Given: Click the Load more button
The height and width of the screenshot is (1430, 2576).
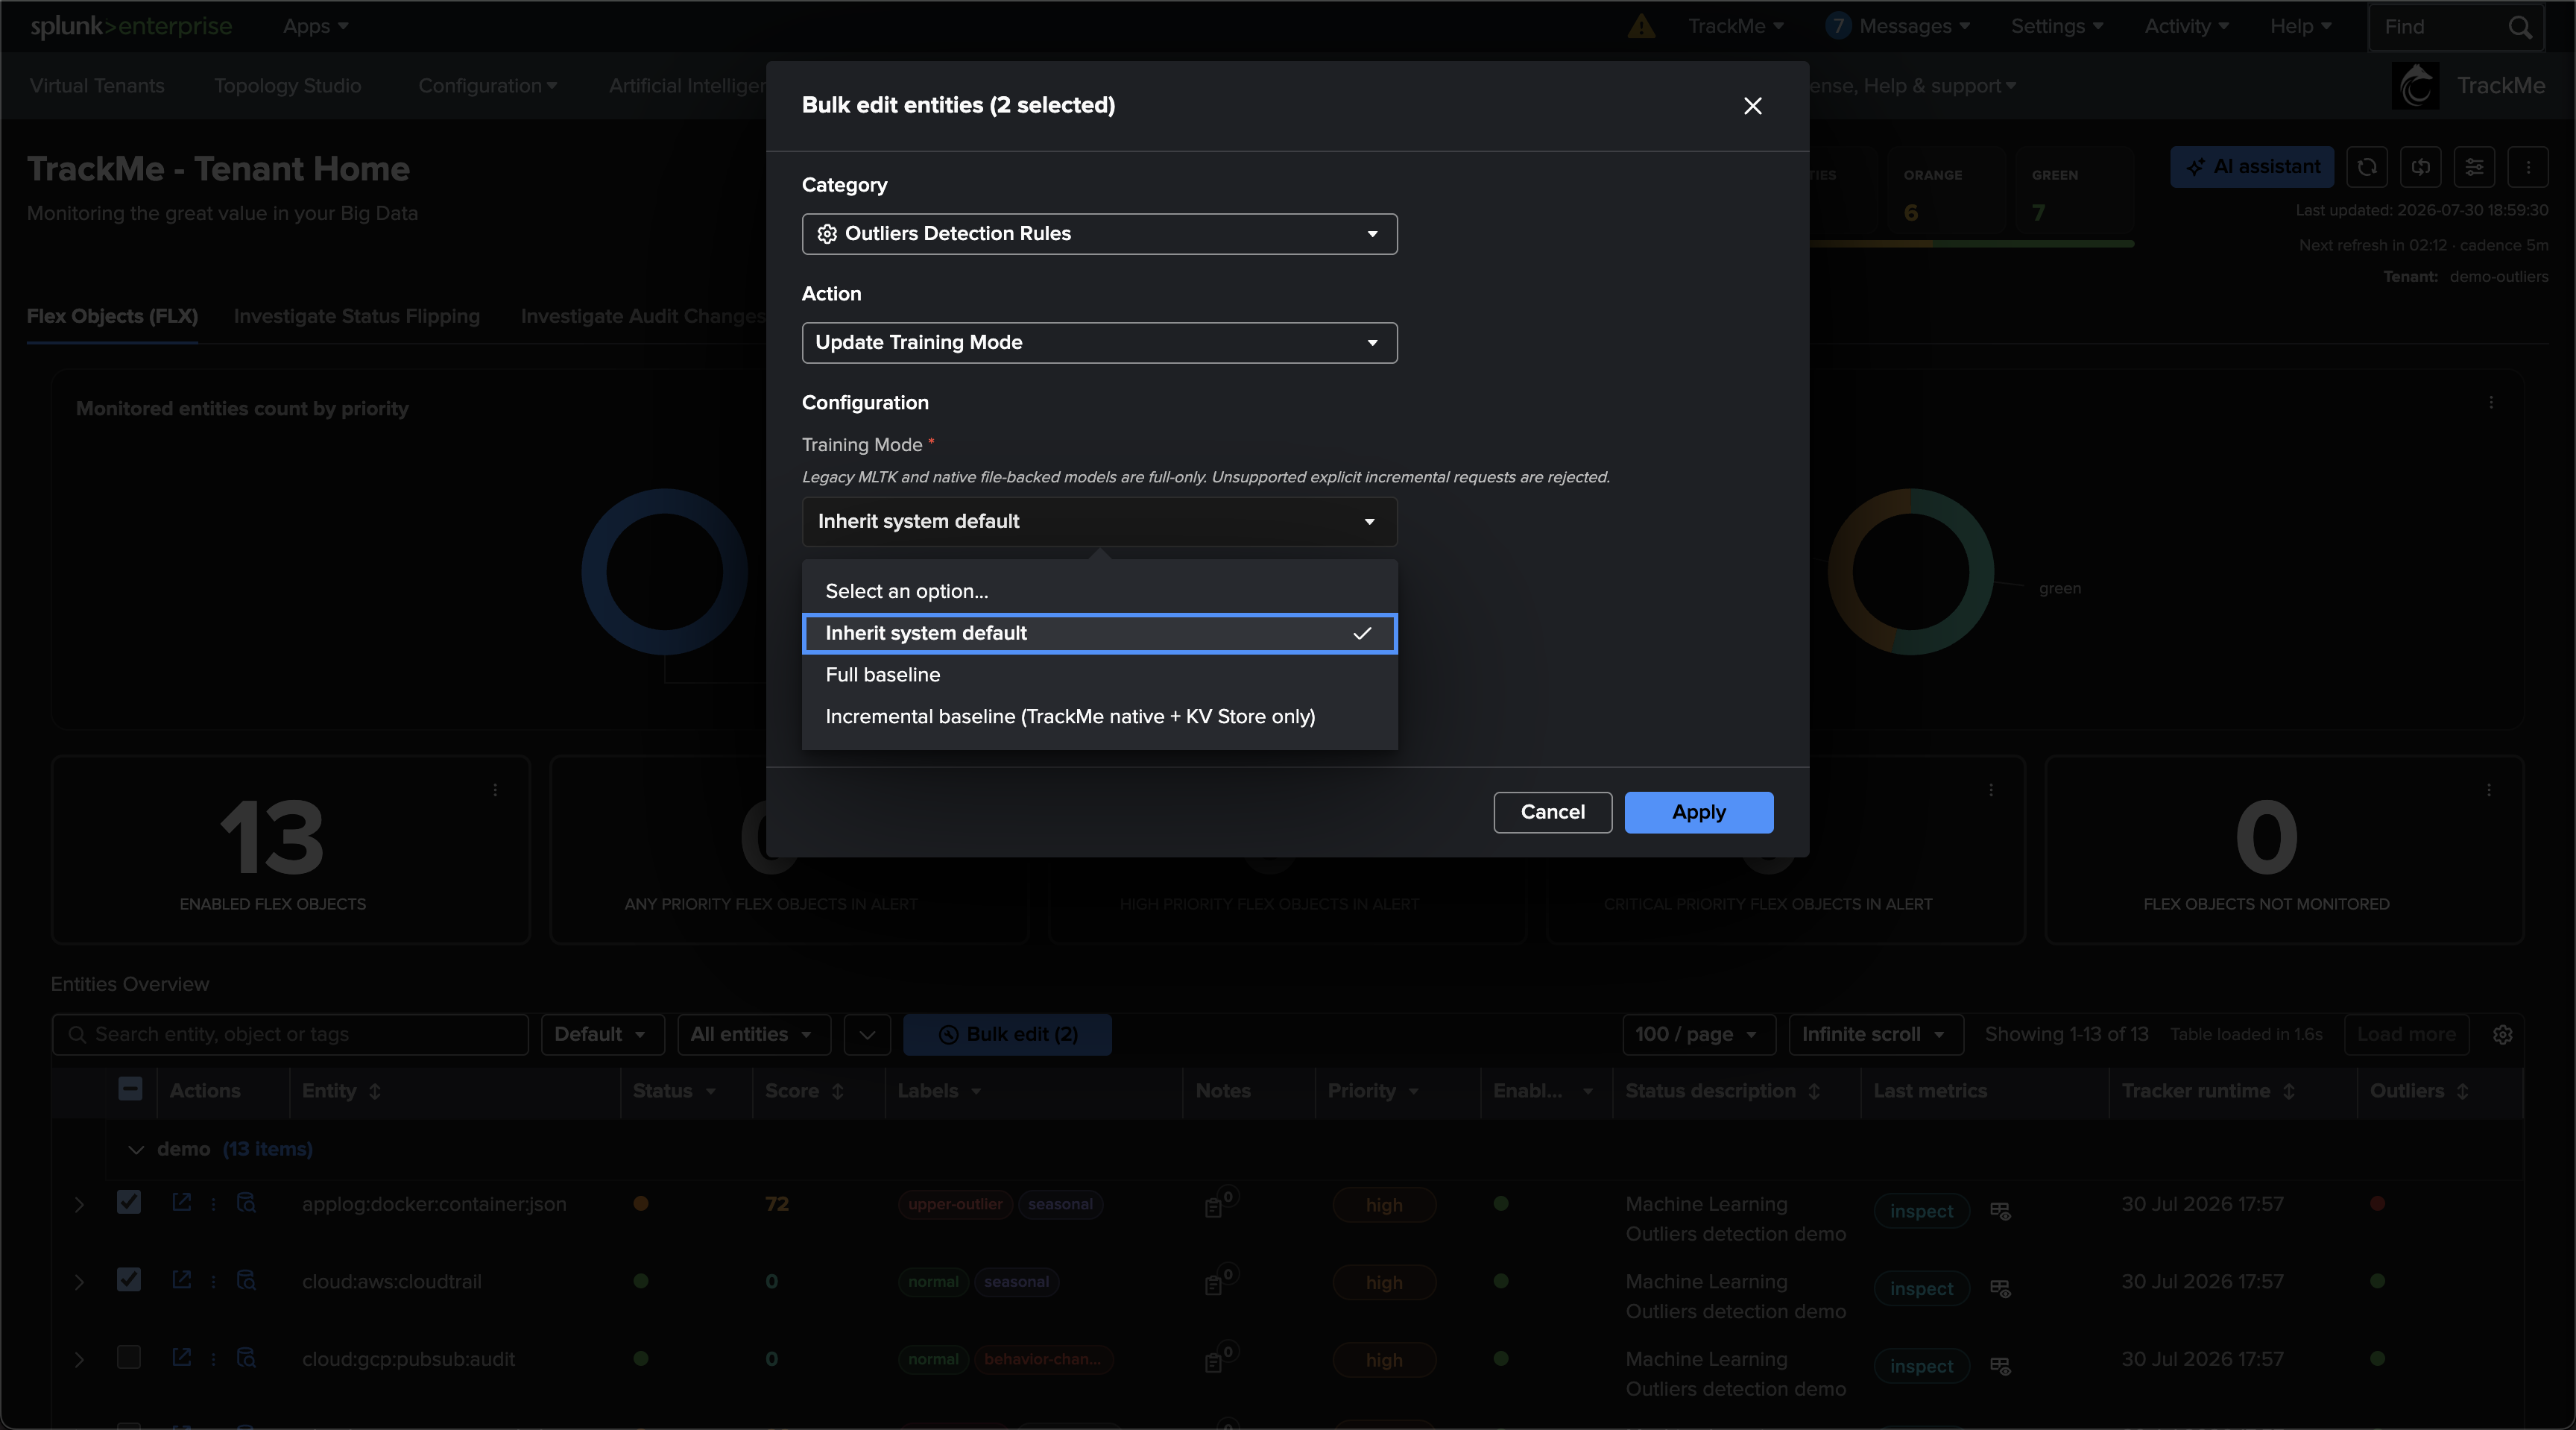Looking at the screenshot, I should click(2406, 1035).
